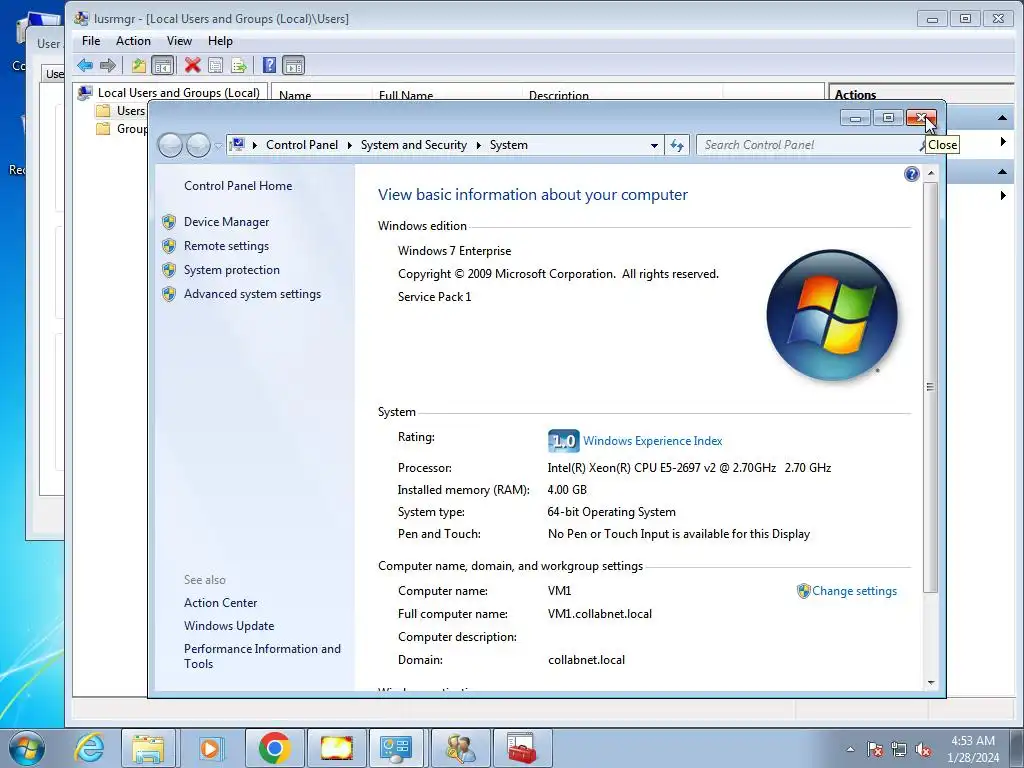1024x768 pixels.
Task: Toggle the Show/Hide Action Pane toolbar icon
Action: click(x=293, y=65)
